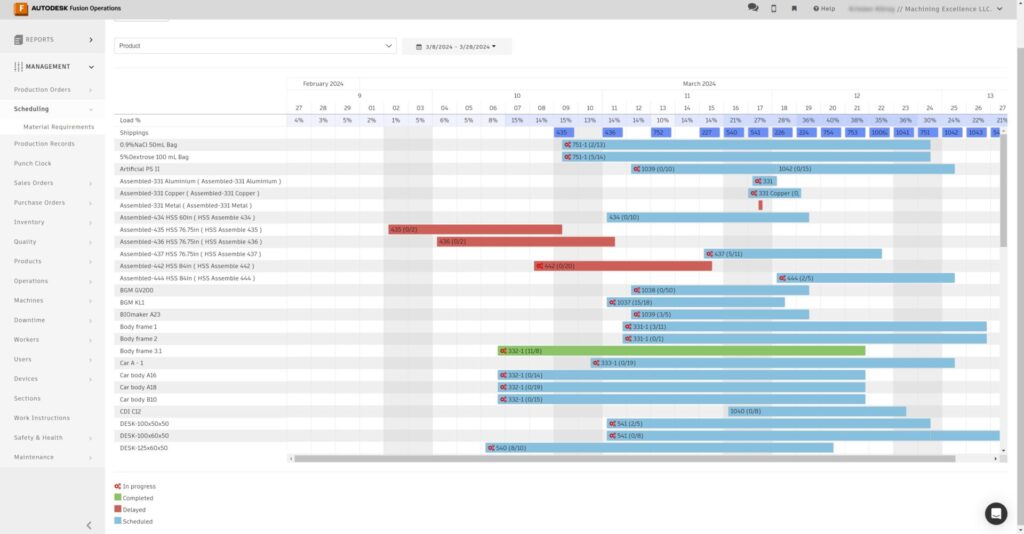Click row label 'Car body A16'

138,375
